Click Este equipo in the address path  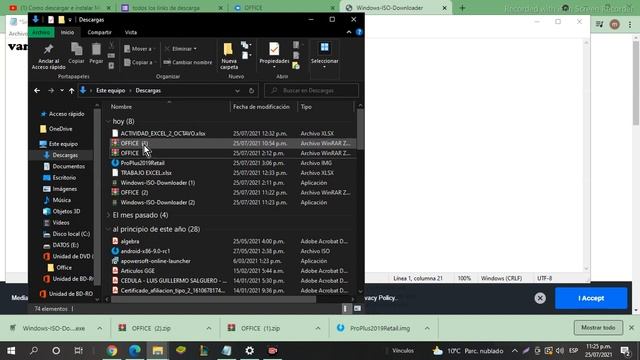click(x=111, y=91)
